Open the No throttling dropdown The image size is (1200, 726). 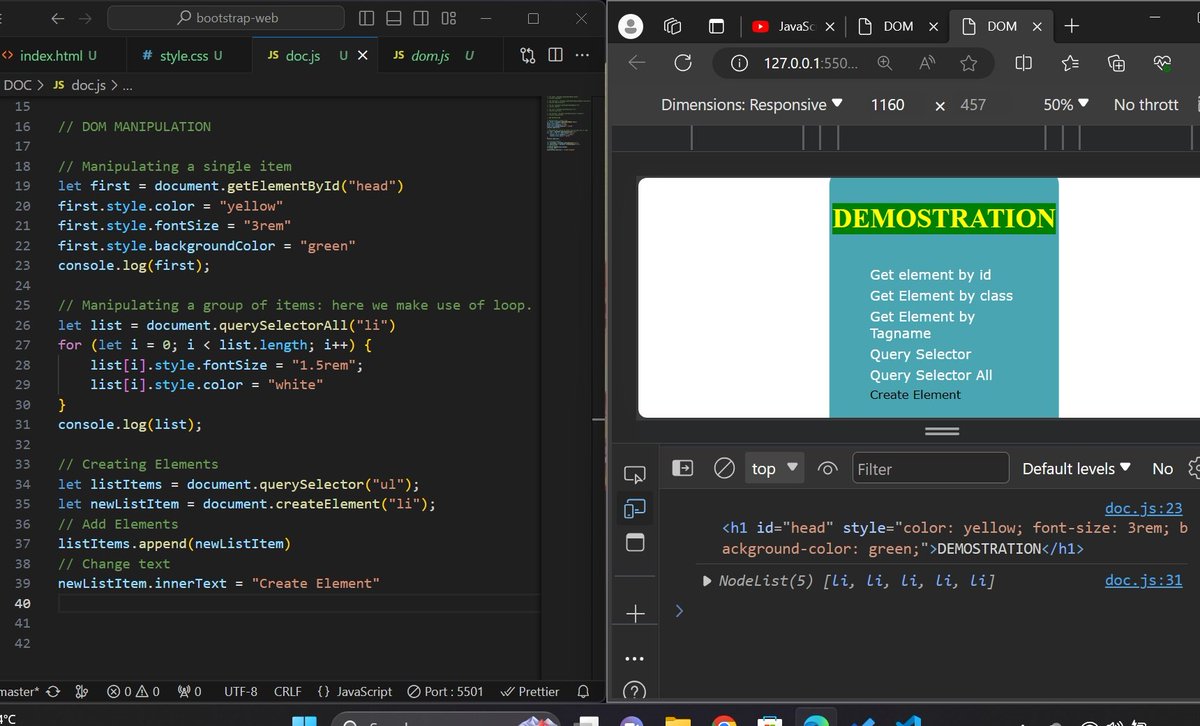pos(1146,104)
